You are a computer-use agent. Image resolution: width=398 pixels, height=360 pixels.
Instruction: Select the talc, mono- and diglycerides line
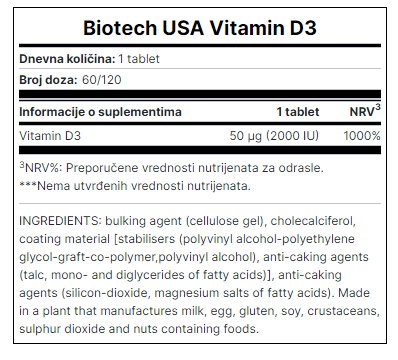pos(180,275)
